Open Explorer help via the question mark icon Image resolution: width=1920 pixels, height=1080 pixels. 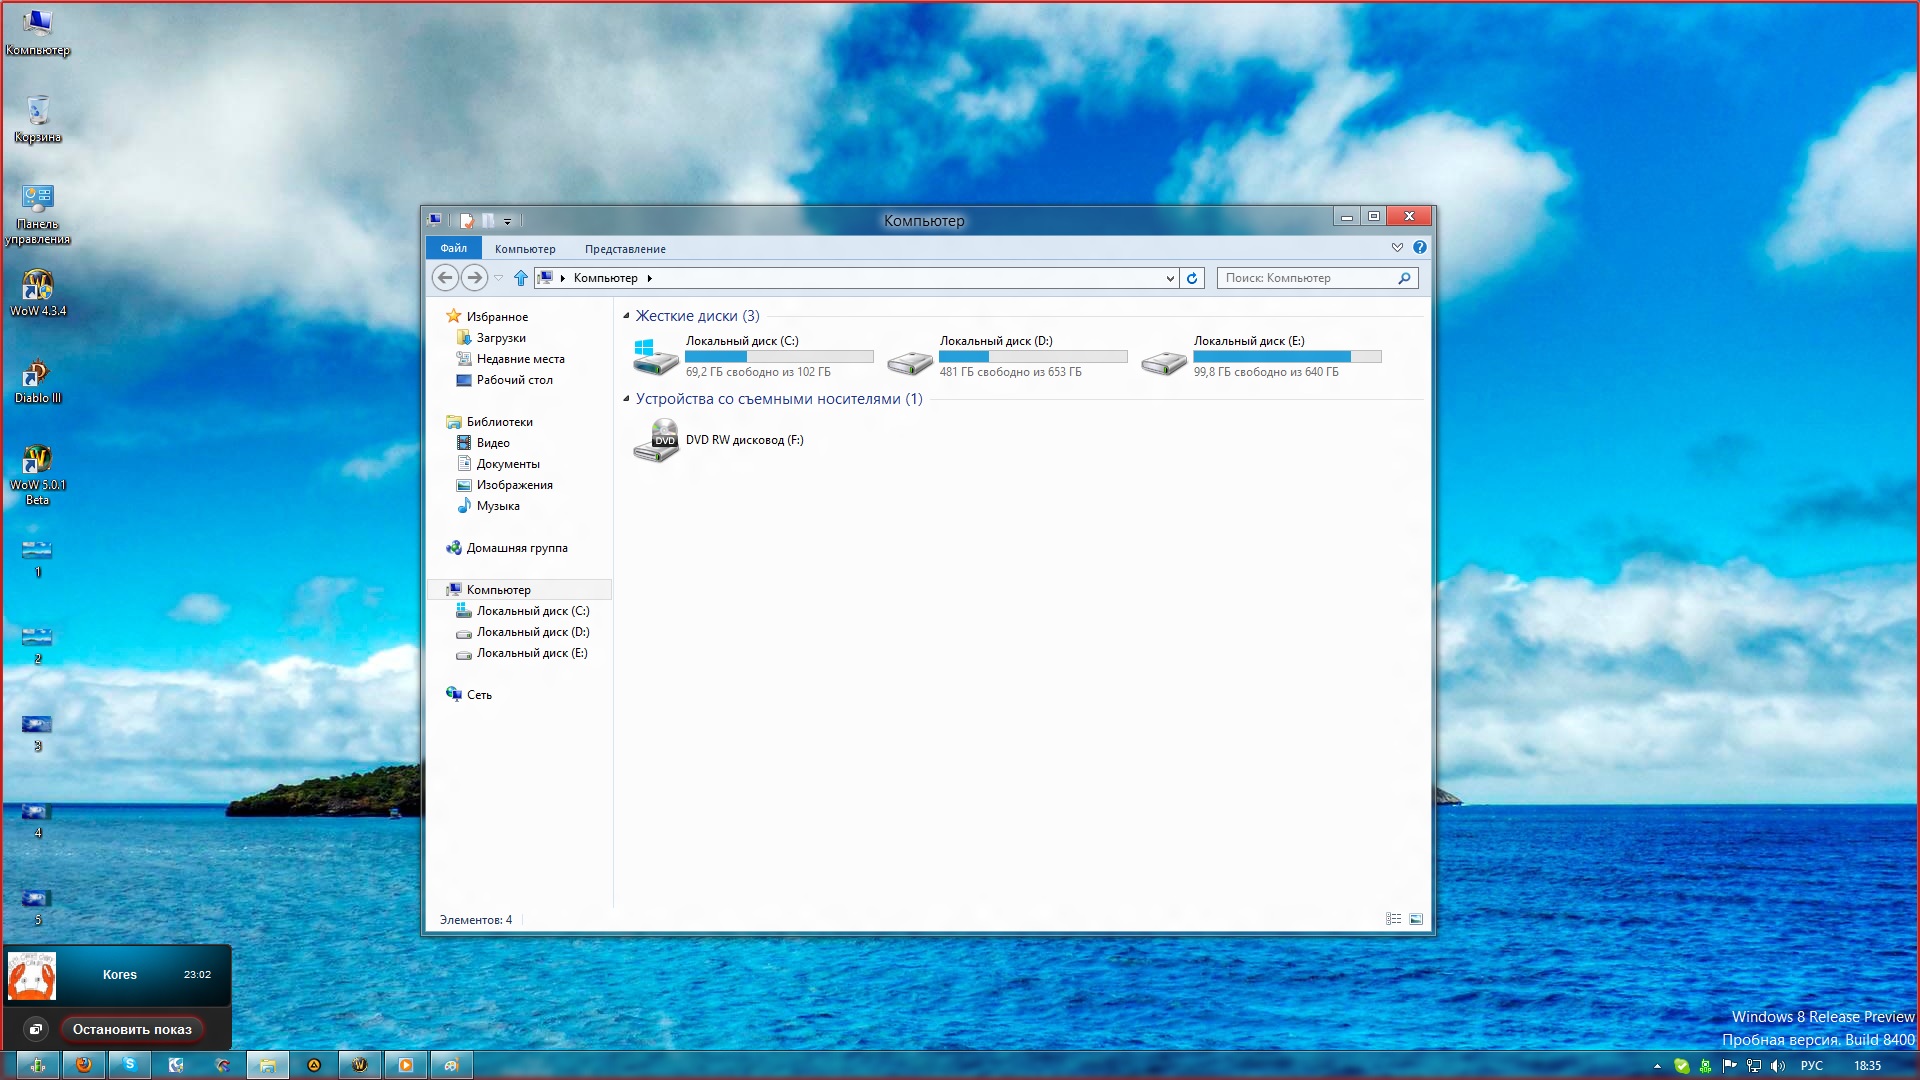click(x=1419, y=247)
